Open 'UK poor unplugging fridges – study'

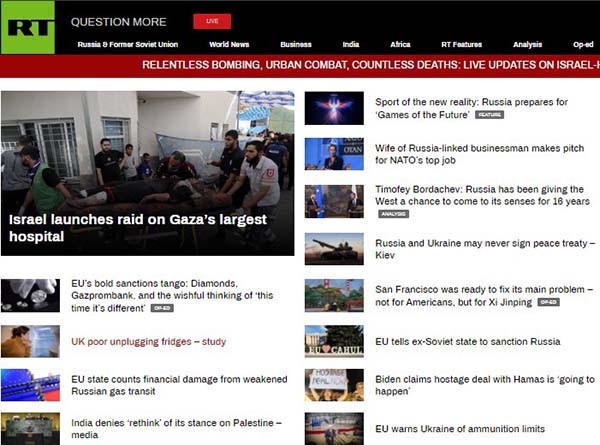[148, 341]
